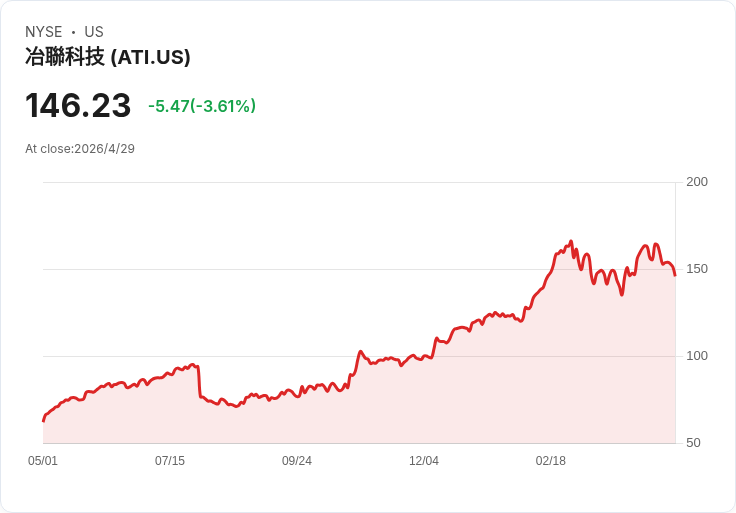Image resolution: width=736 pixels, height=513 pixels.
Task: Click the 12/04 date label
Action: pos(424,460)
